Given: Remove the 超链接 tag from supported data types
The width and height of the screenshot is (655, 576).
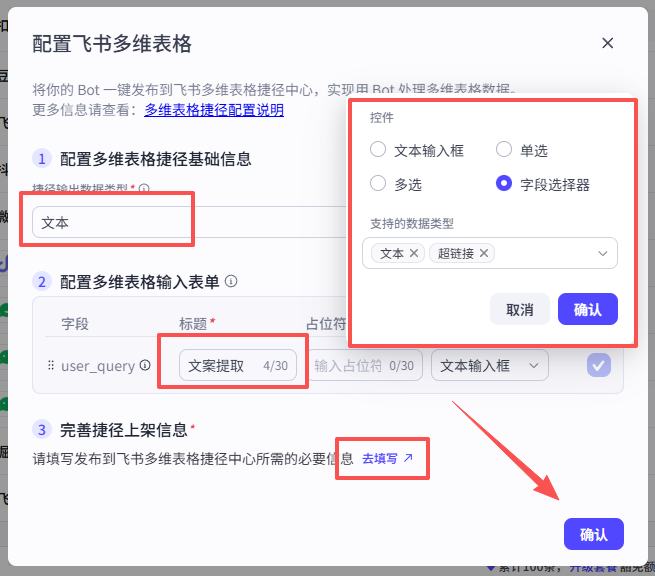Looking at the screenshot, I should pos(484,253).
